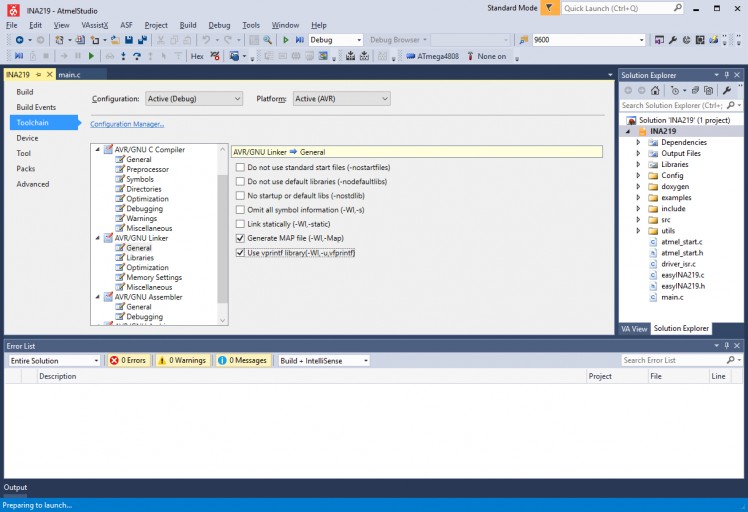Click the Find in Files magnifier icon
The height and width of the screenshot is (512, 748).
(x=268, y=40)
